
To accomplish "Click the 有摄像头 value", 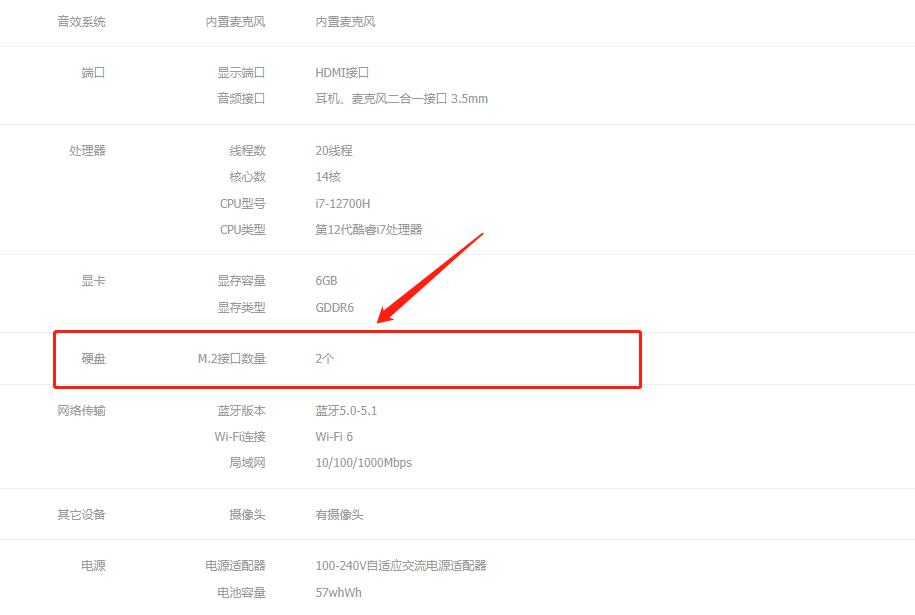I will [339, 514].
